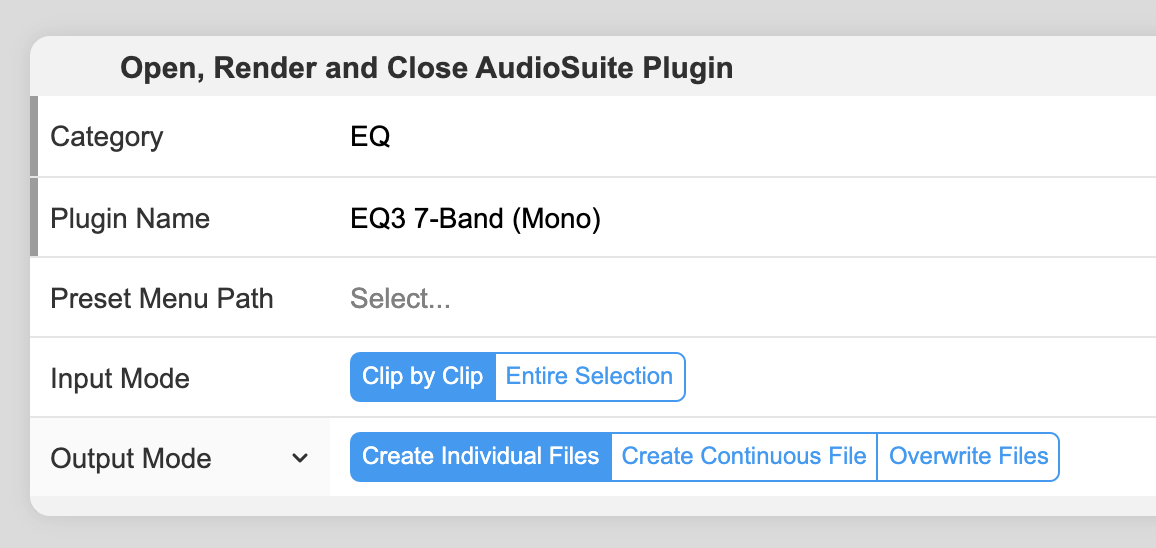Image resolution: width=1156 pixels, height=548 pixels.
Task: Click the Category row label
Action: pyautogui.click(x=106, y=137)
